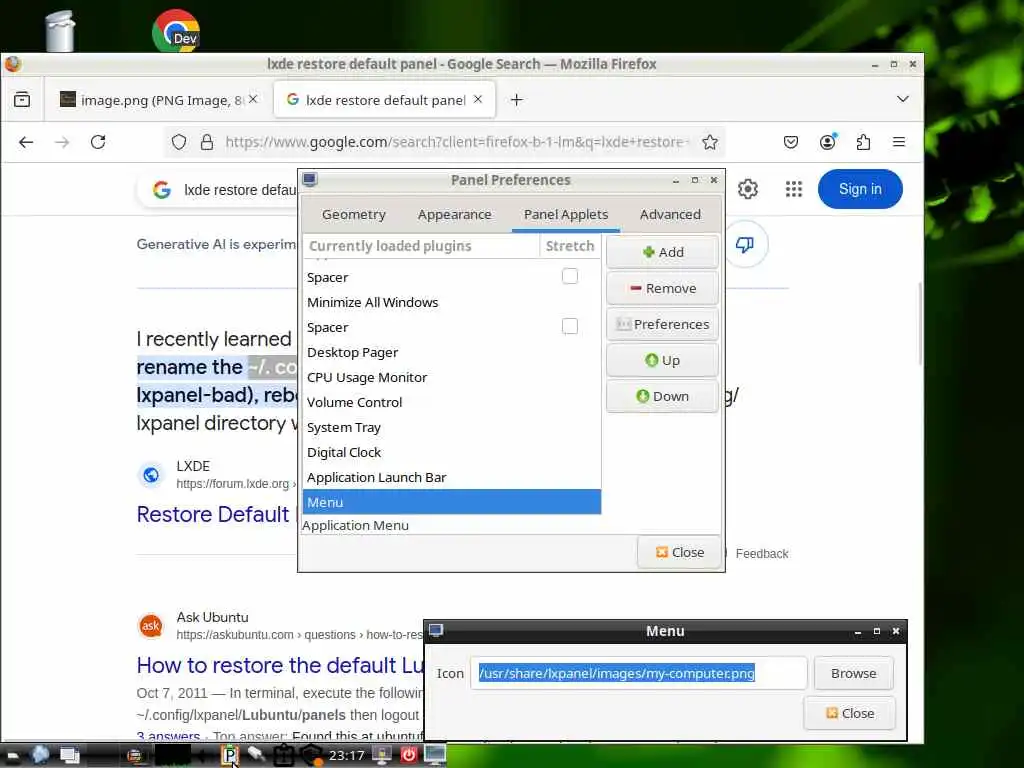Click the Feedback link
The width and height of the screenshot is (1024, 768).
click(x=761, y=553)
